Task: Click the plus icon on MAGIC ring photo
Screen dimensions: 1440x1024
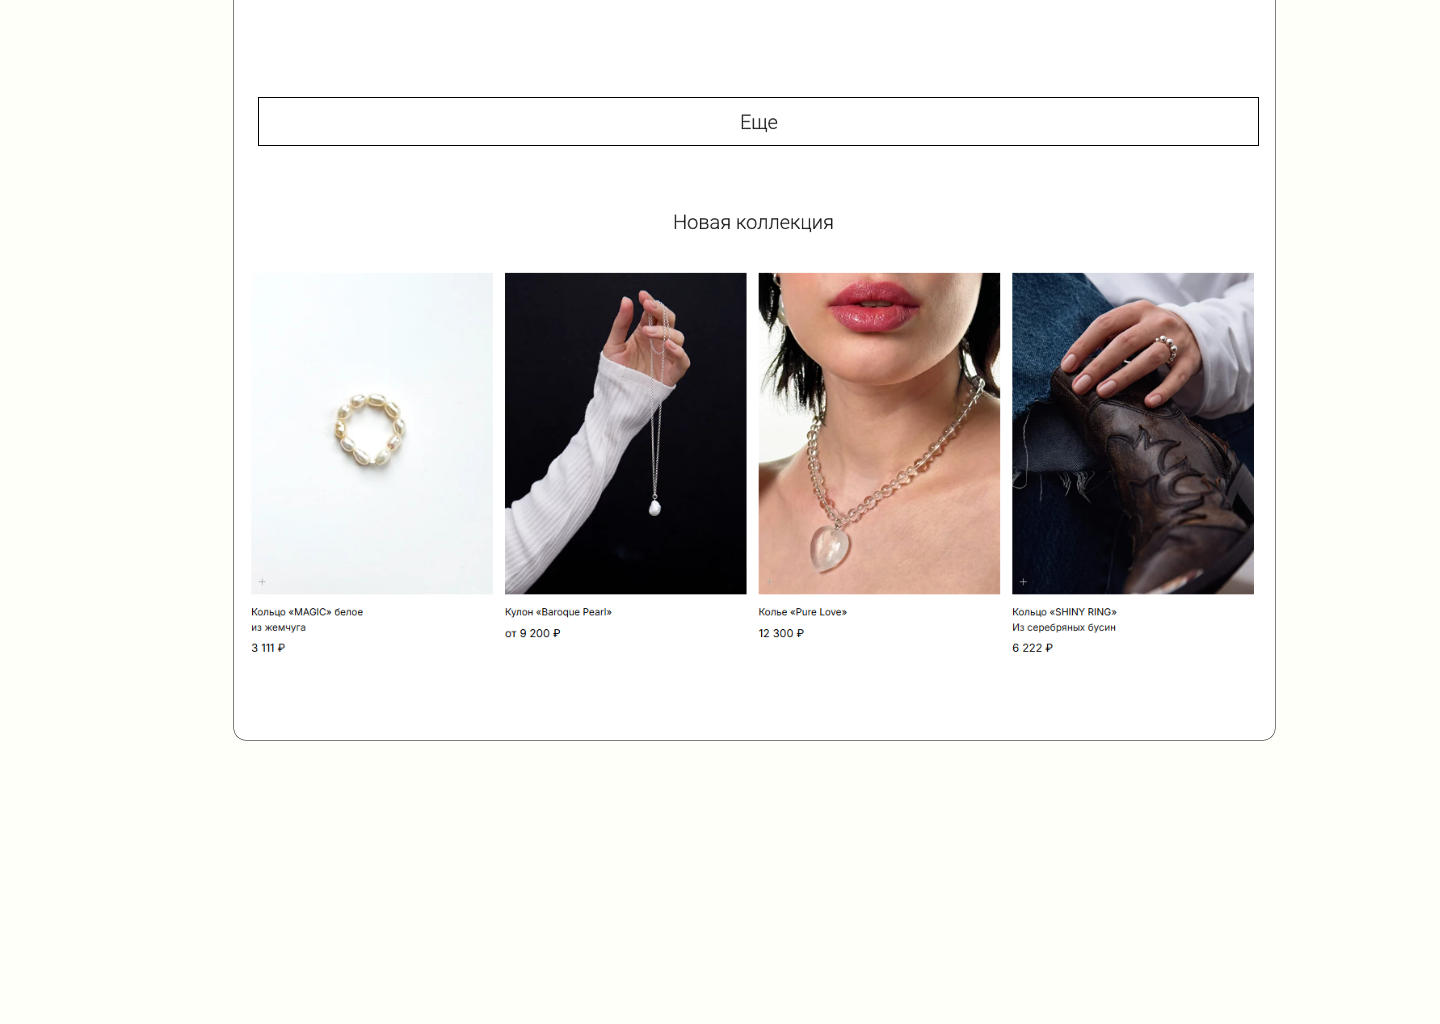Action: pyautogui.click(x=262, y=581)
